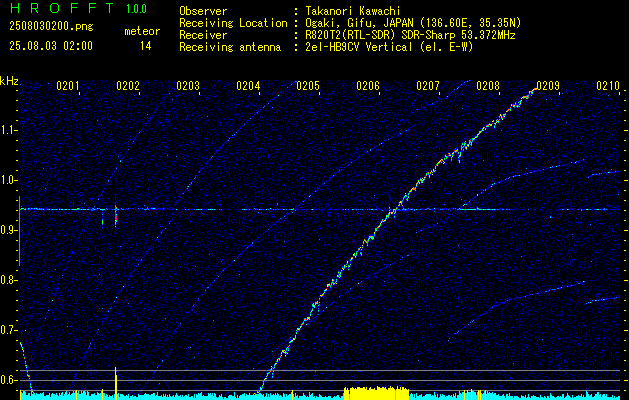Click the wide yellow block in the bottom power strip
This screenshot has width=629, height=400.
[x=376, y=393]
